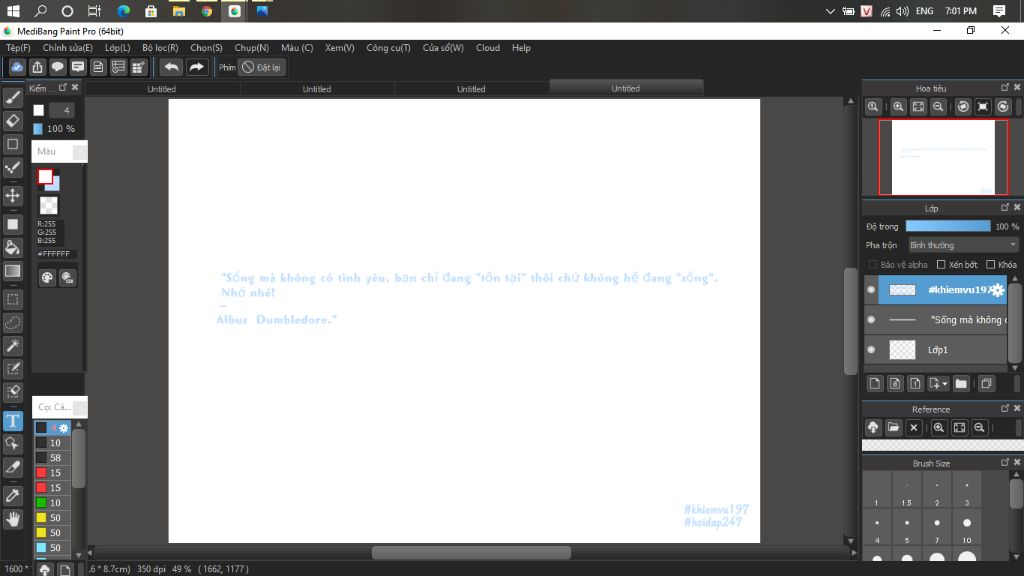
Task: Select the Select Eraser tool
Action: pos(12,392)
